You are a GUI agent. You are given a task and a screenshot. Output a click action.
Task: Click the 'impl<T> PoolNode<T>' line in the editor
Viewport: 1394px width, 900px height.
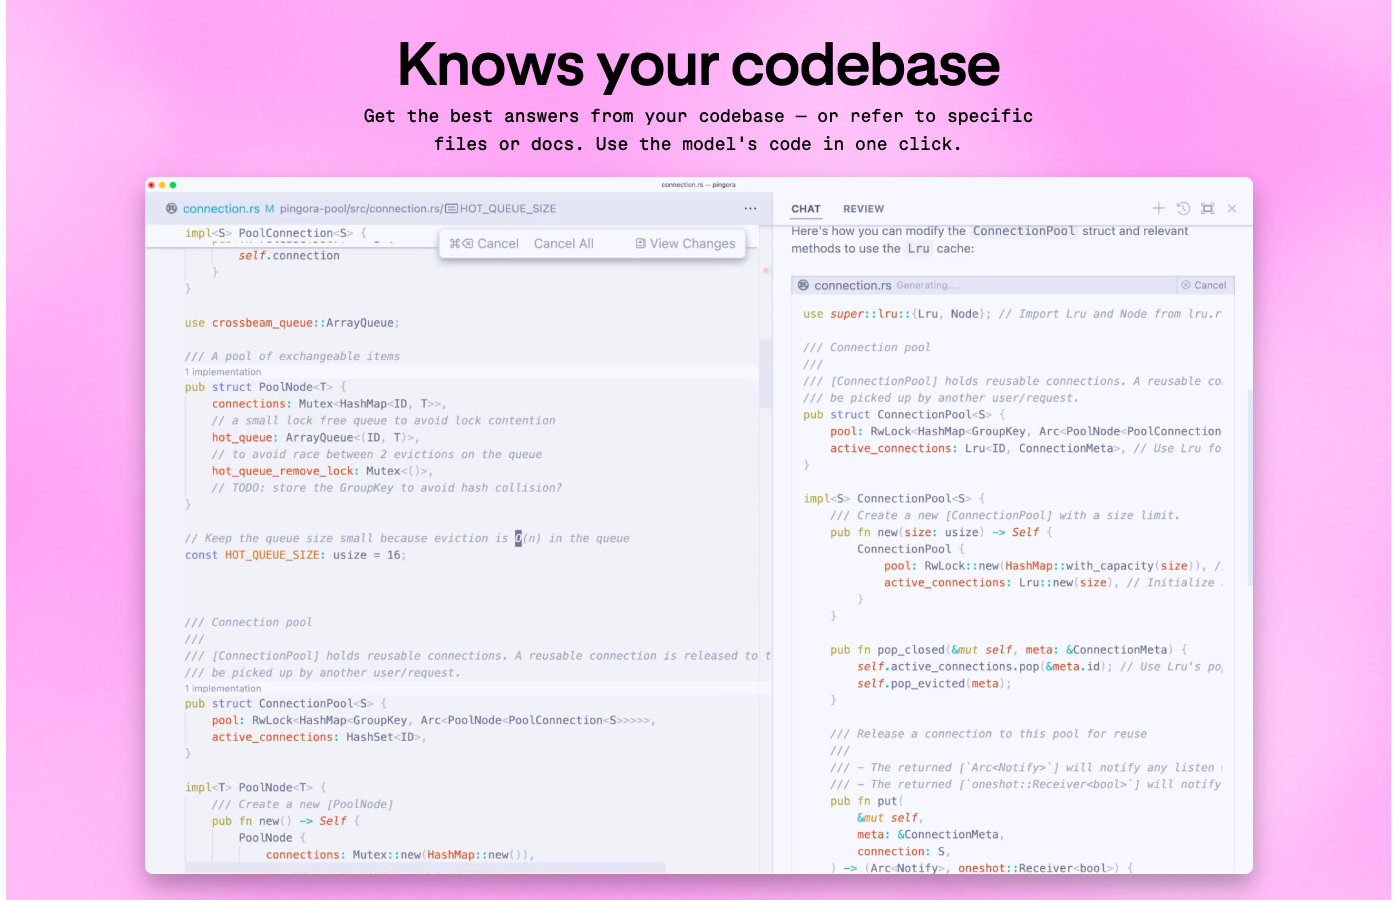pos(256,787)
